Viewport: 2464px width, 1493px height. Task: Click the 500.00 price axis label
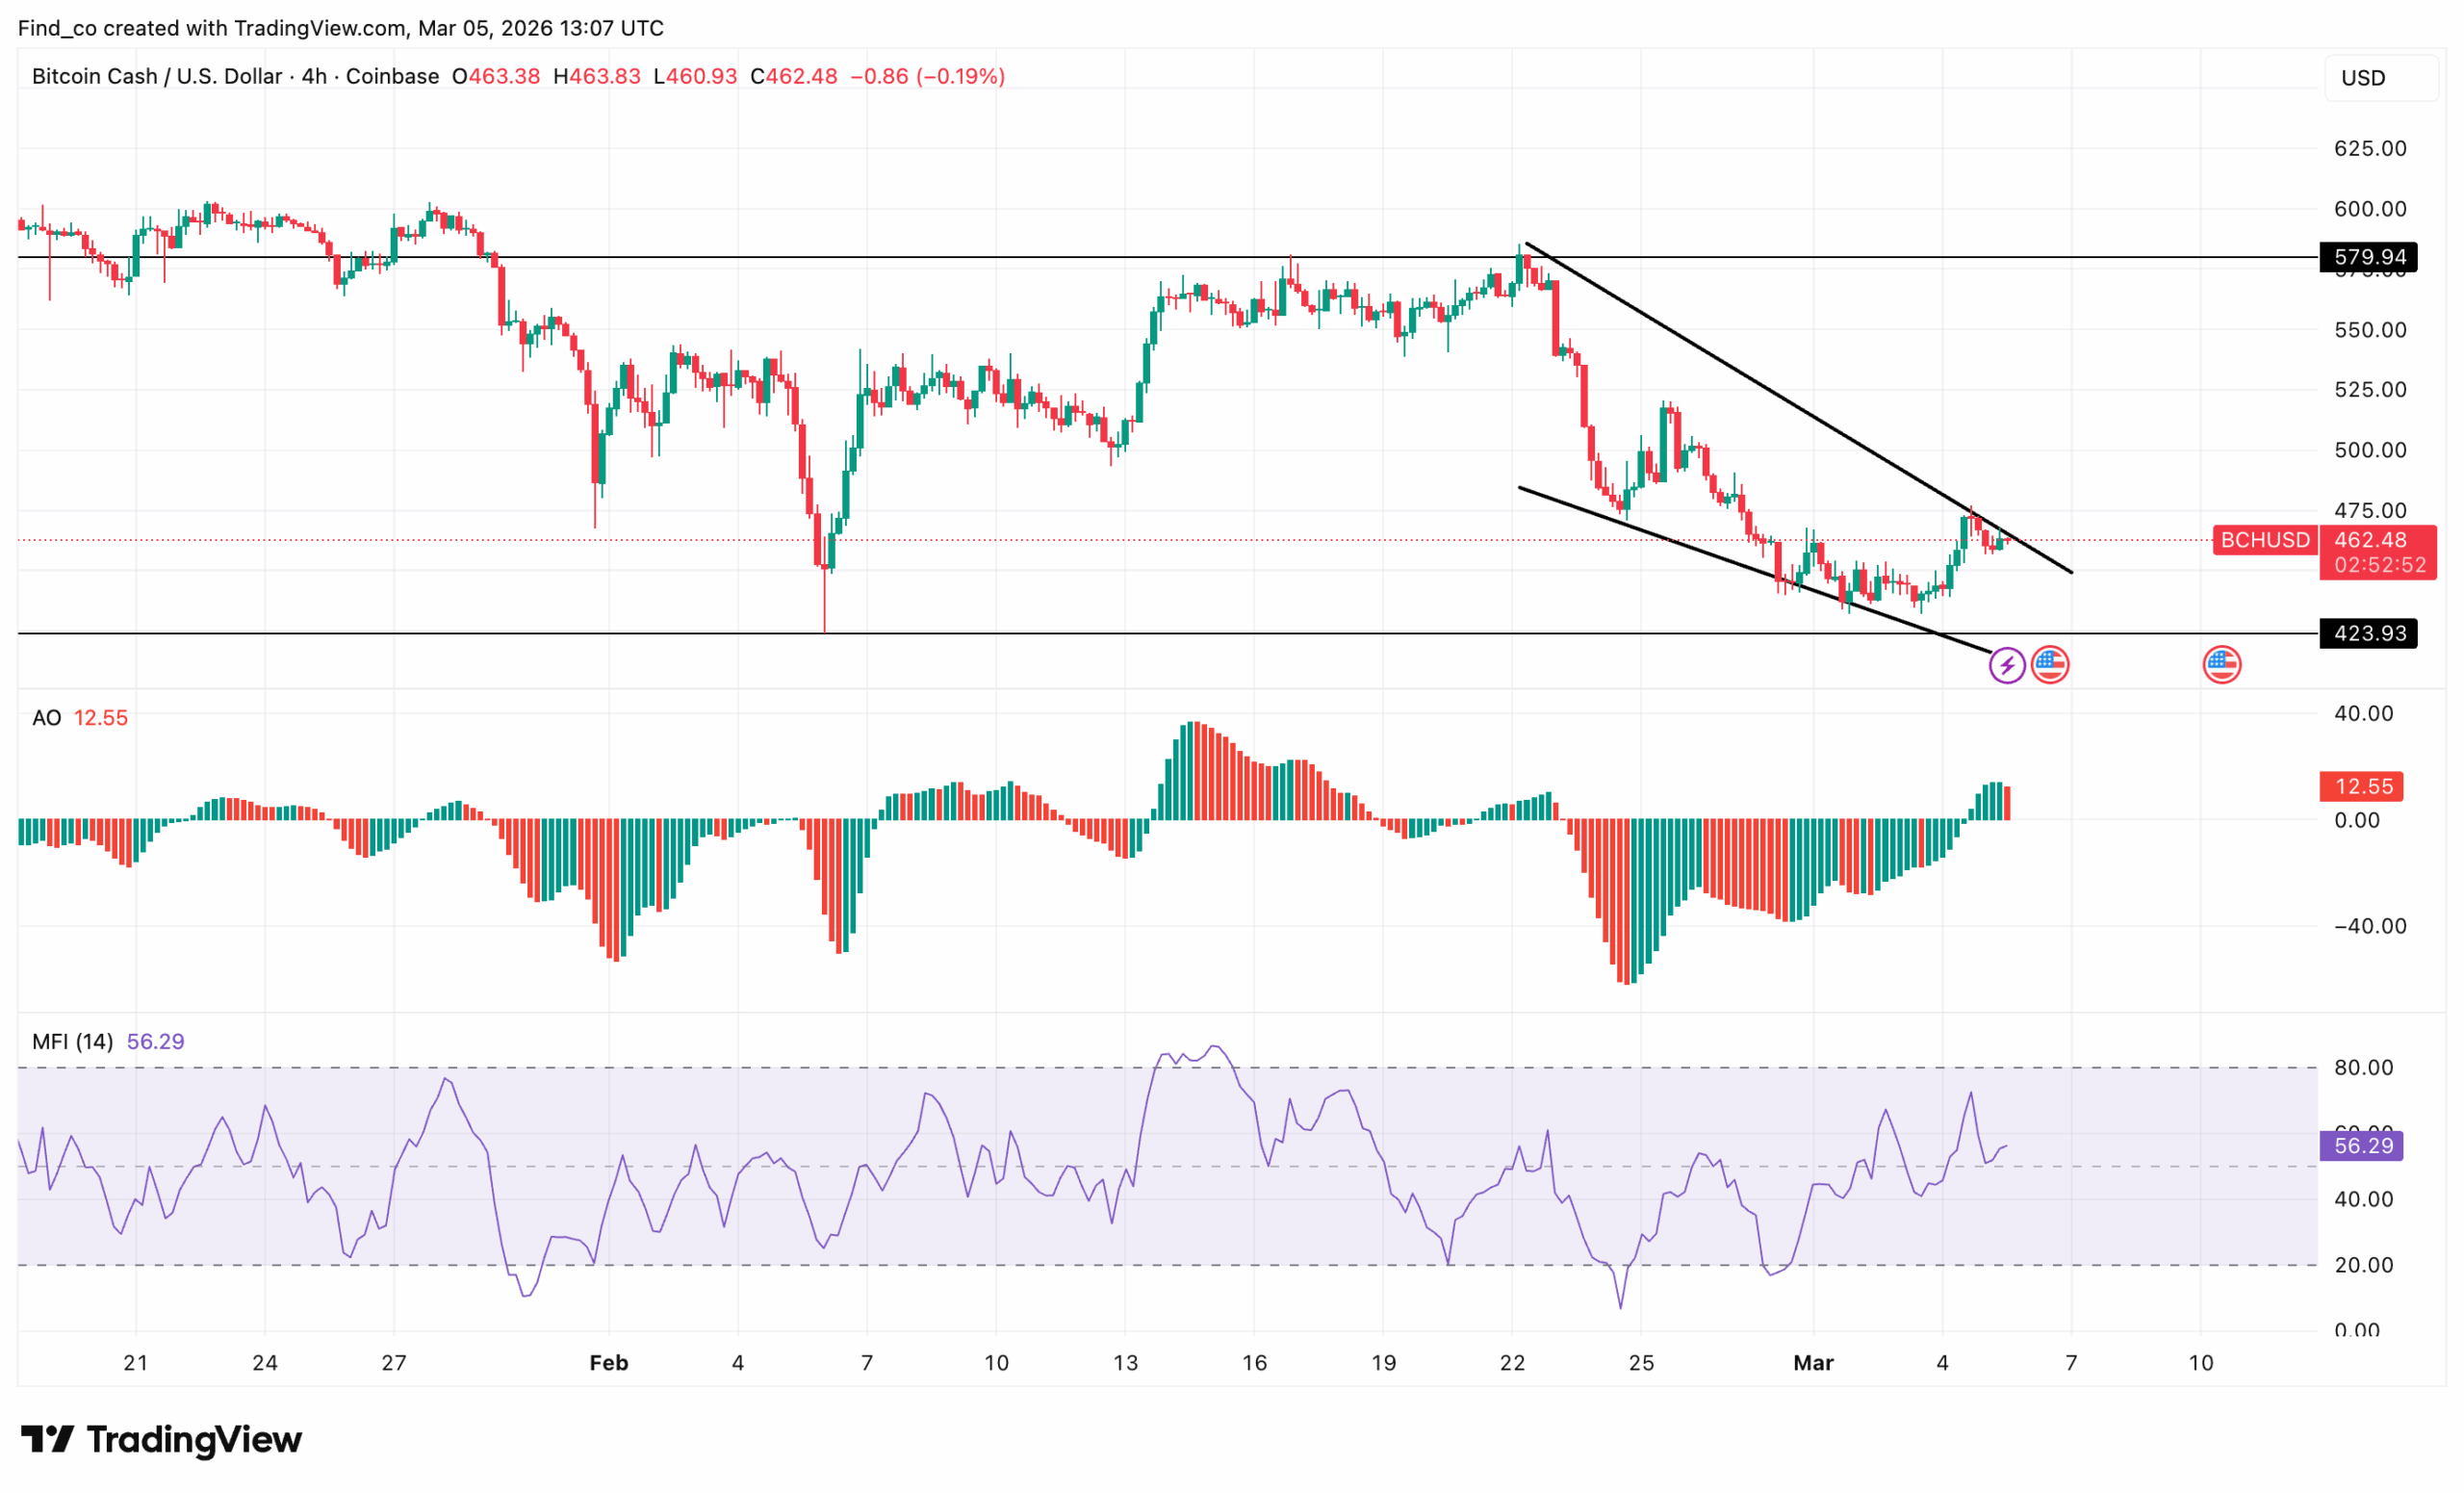click(x=2370, y=450)
